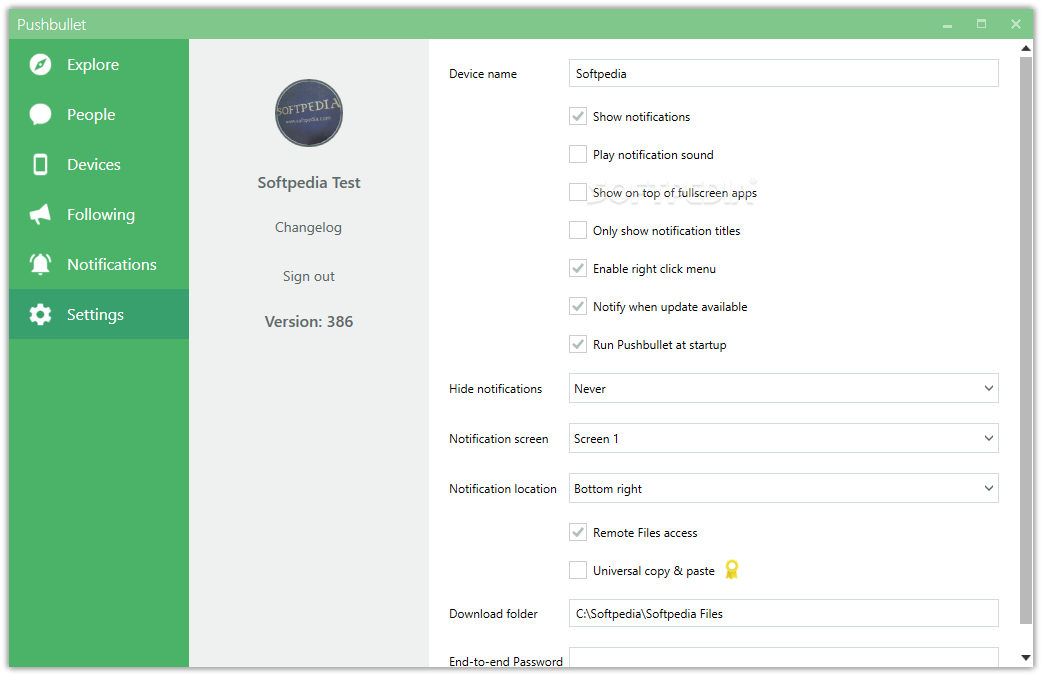The width and height of the screenshot is (1042, 676).
Task: Minimize the Pushbullet window
Action: click(948, 25)
